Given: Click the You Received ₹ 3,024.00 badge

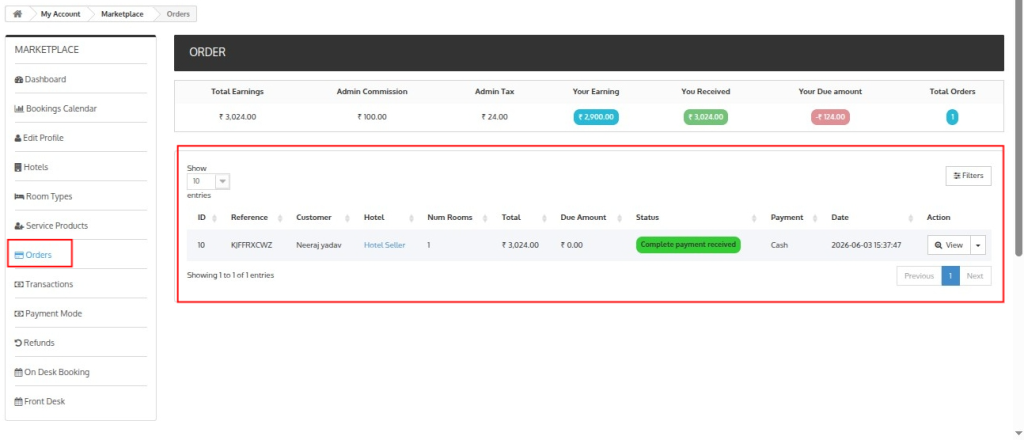Looking at the screenshot, I should pyautogui.click(x=706, y=118).
